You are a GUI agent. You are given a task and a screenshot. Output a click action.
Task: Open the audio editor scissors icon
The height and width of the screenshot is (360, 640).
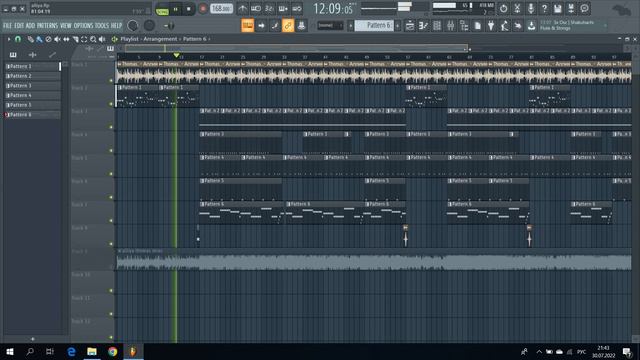517,9
